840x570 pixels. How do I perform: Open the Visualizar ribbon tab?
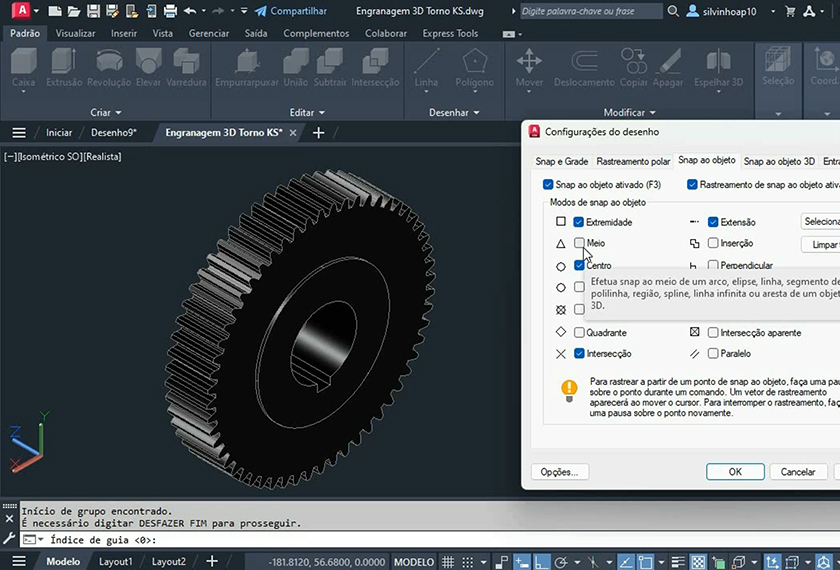click(x=76, y=33)
